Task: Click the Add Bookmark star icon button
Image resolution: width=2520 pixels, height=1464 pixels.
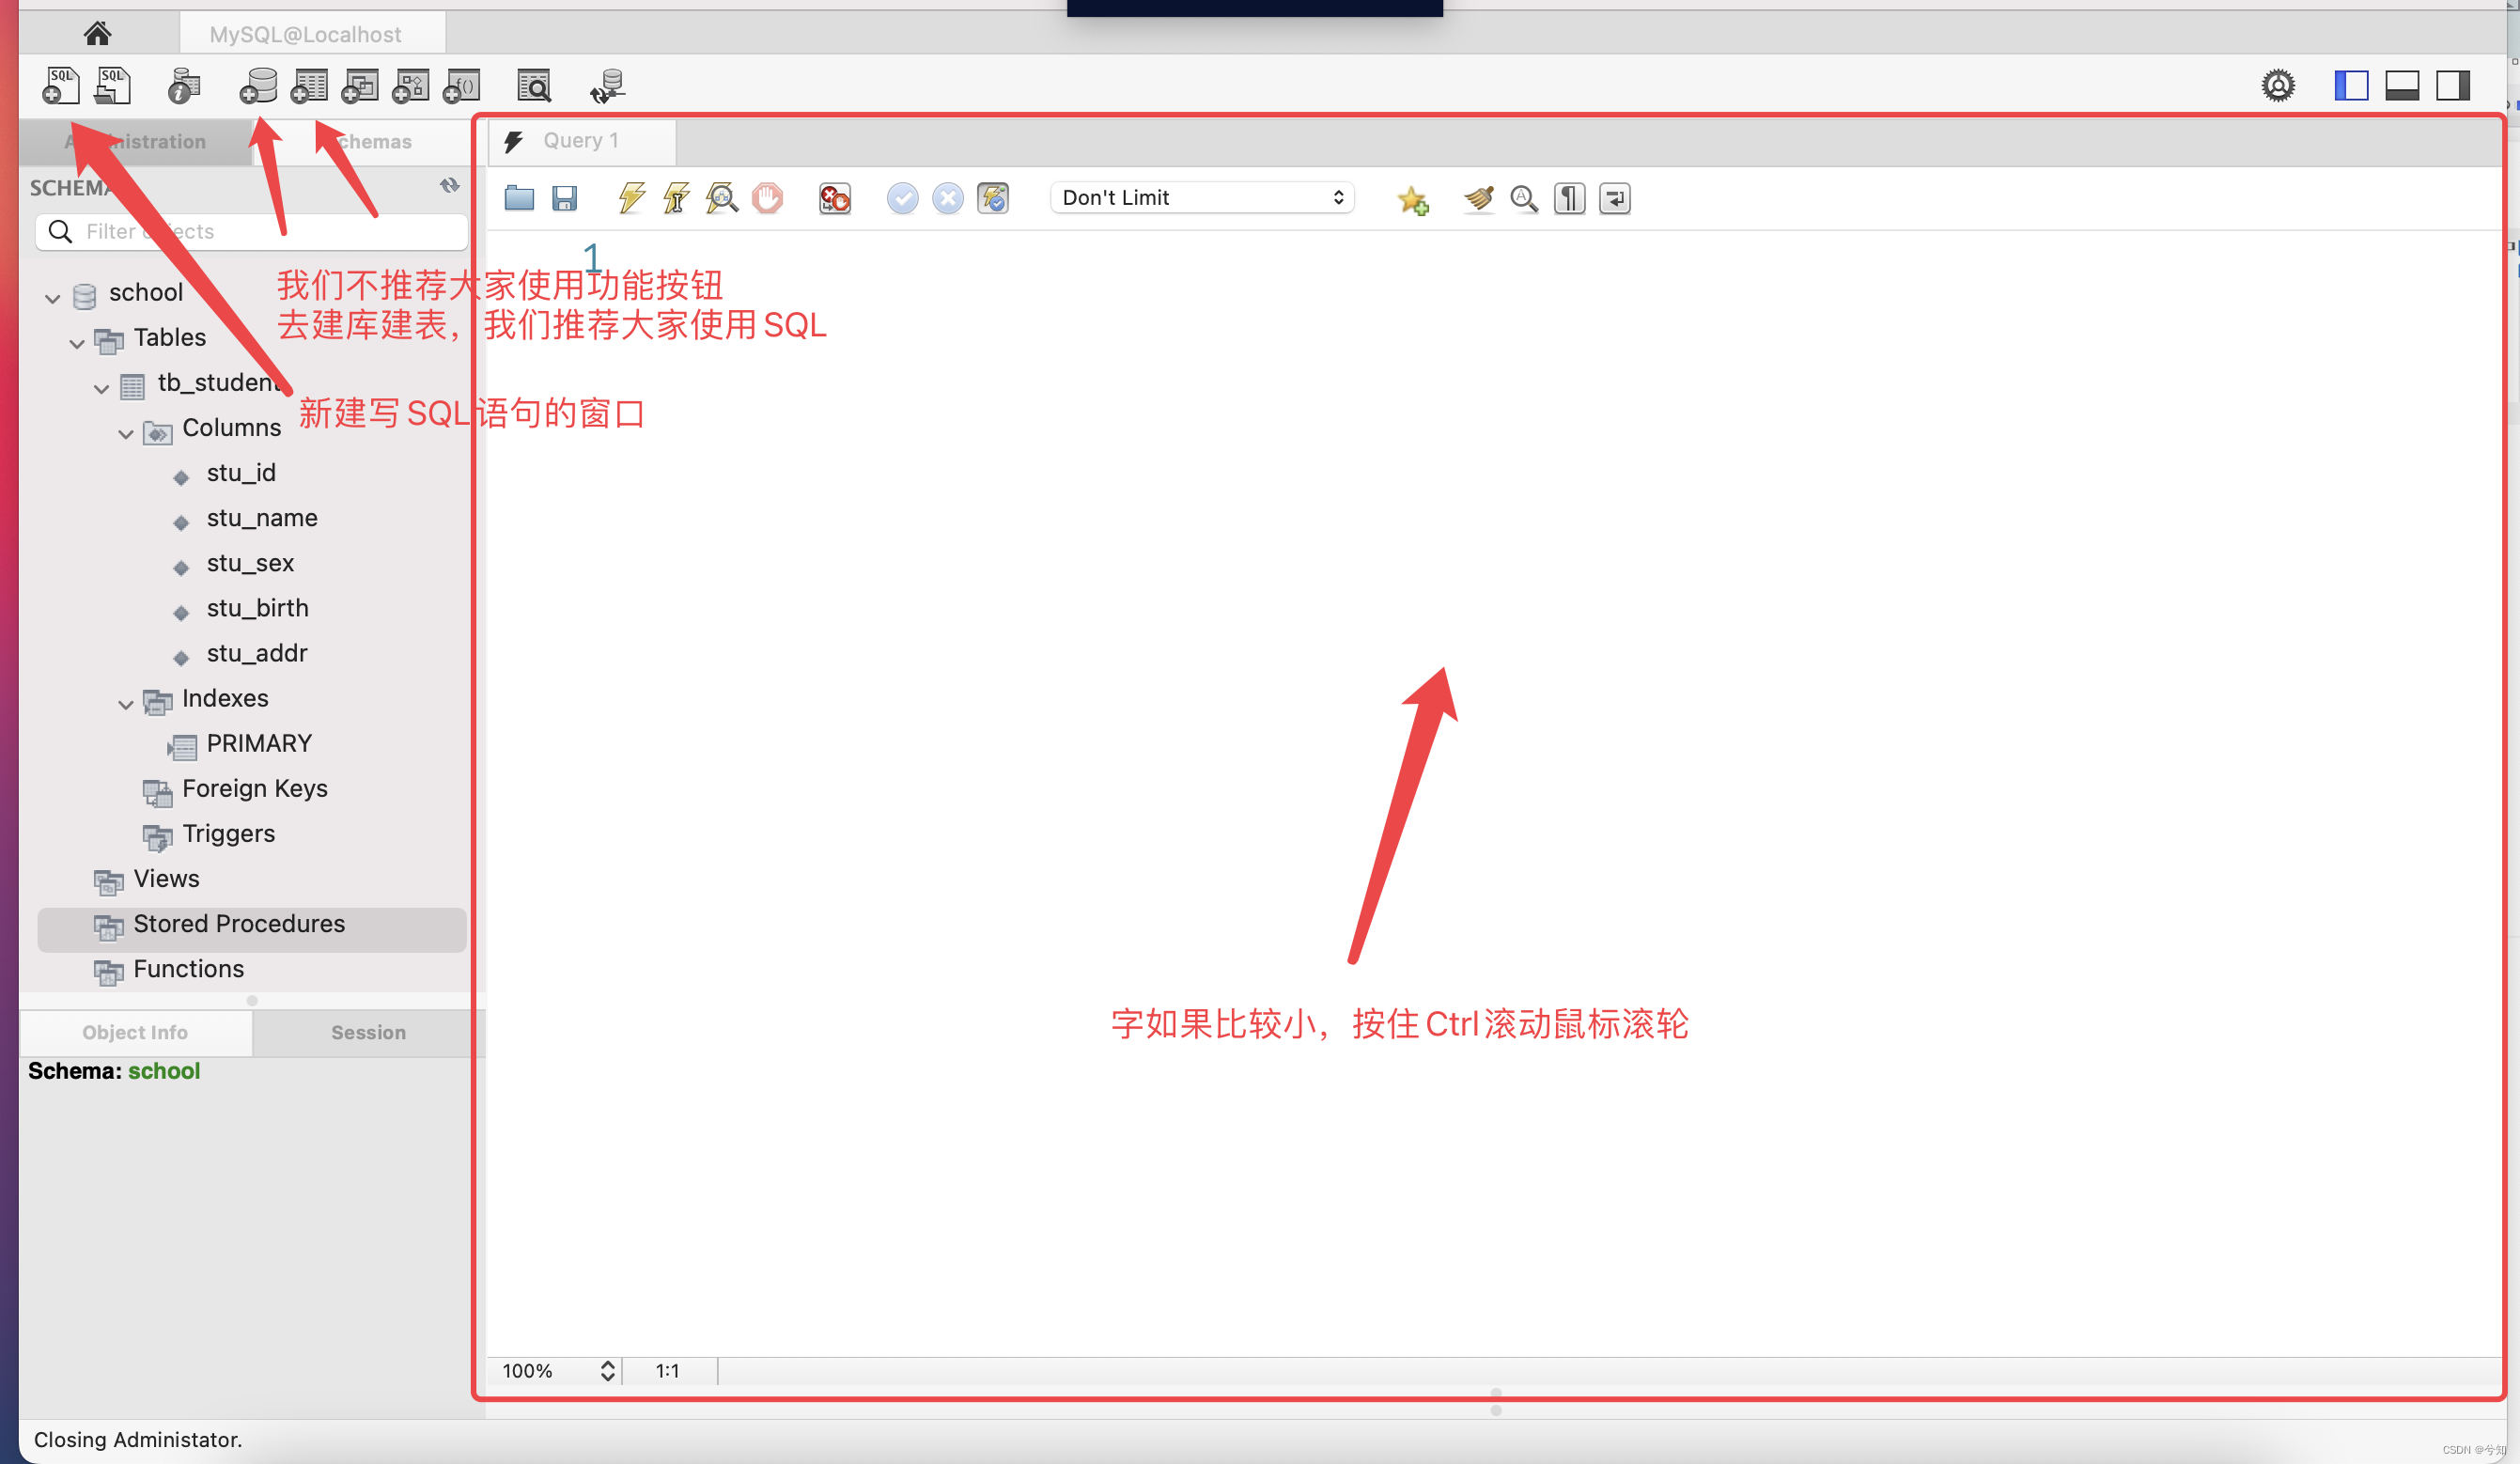Action: click(1413, 198)
